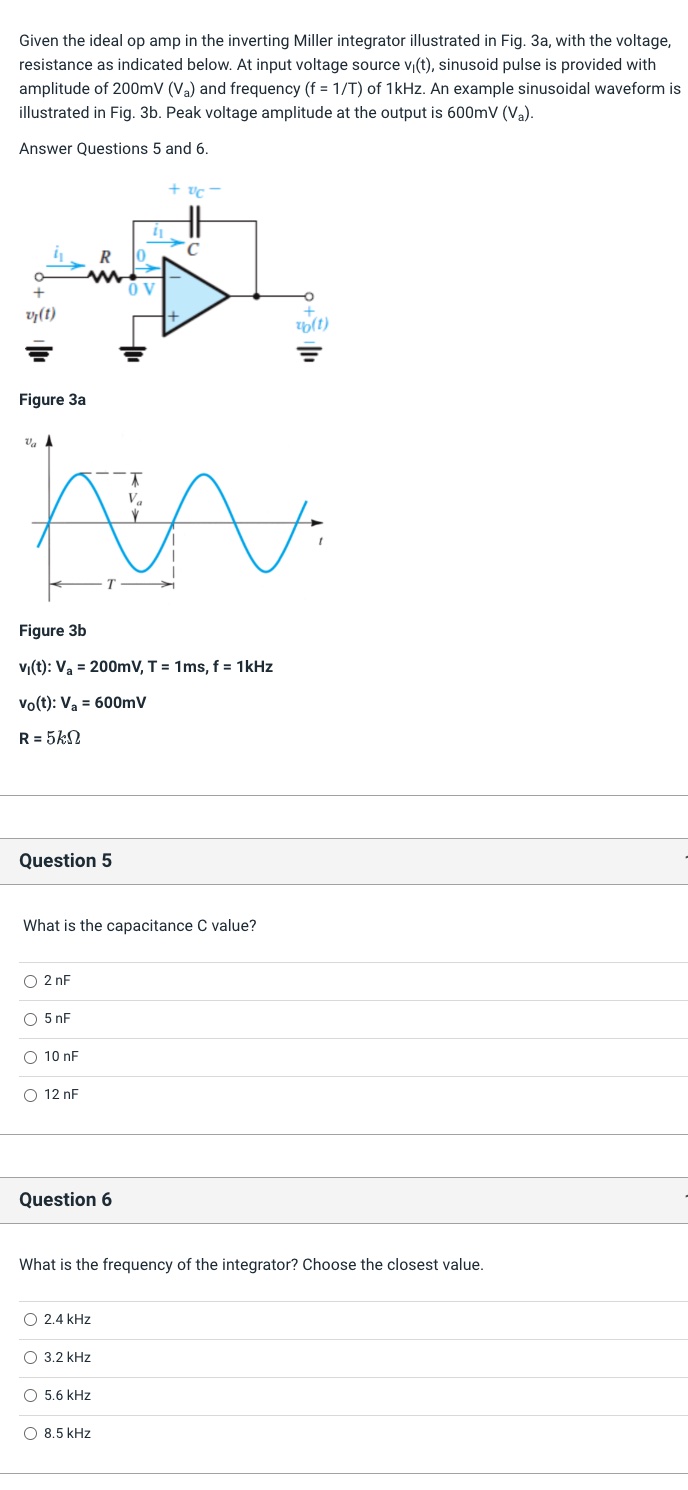This screenshot has height=1490, width=688.
Task: Click the integrator frequency question text
Action: pos(251,1265)
